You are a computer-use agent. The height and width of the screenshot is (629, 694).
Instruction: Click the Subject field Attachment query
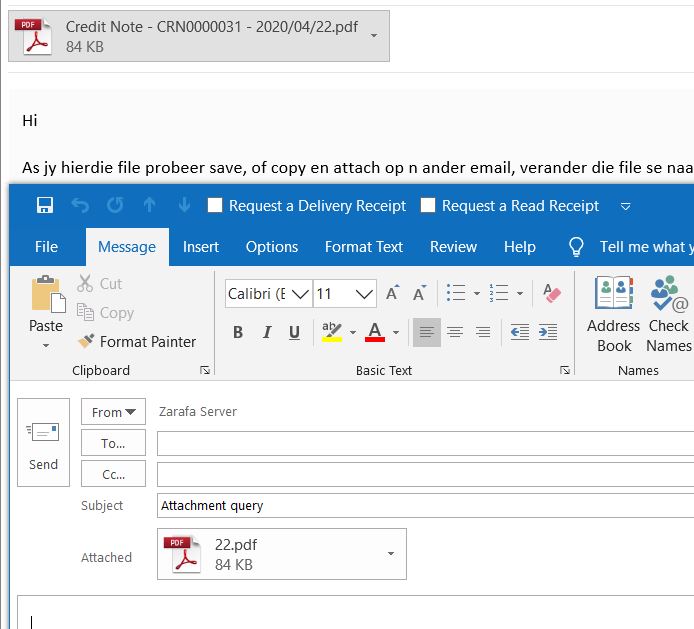click(x=425, y=506)
